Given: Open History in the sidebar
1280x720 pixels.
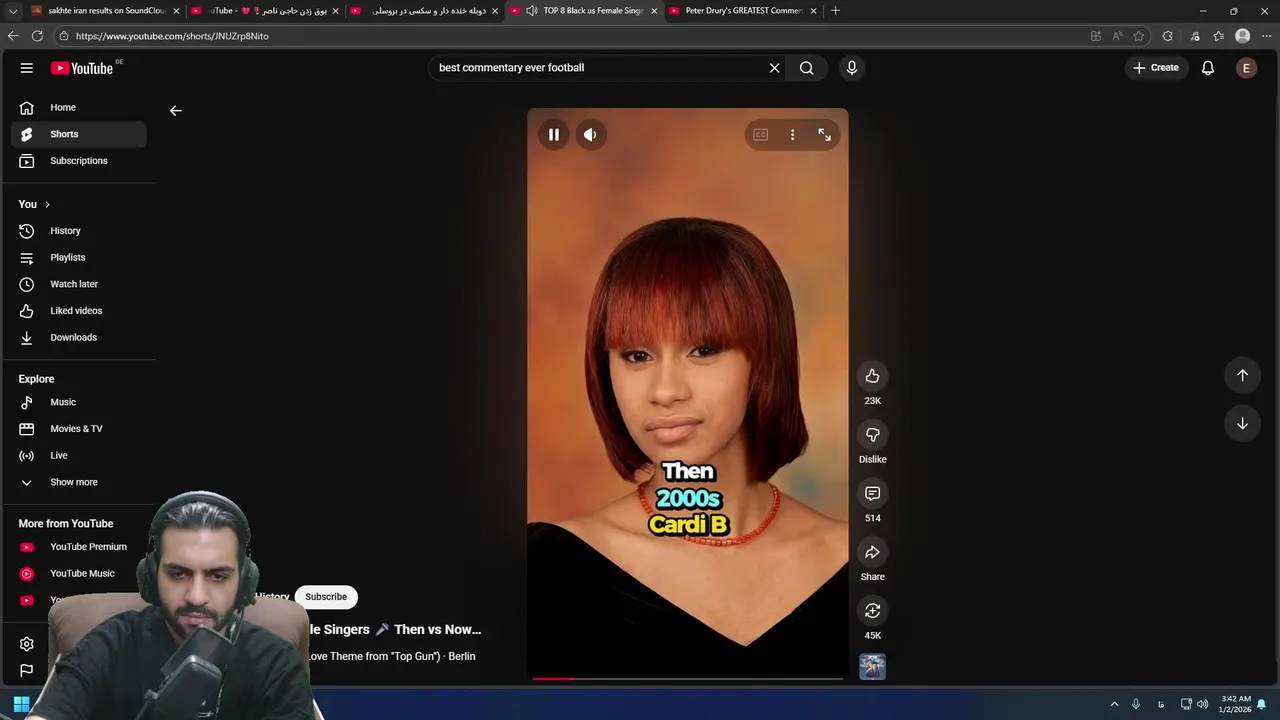Looking at the screenshot, I should [x=79, y=231].
